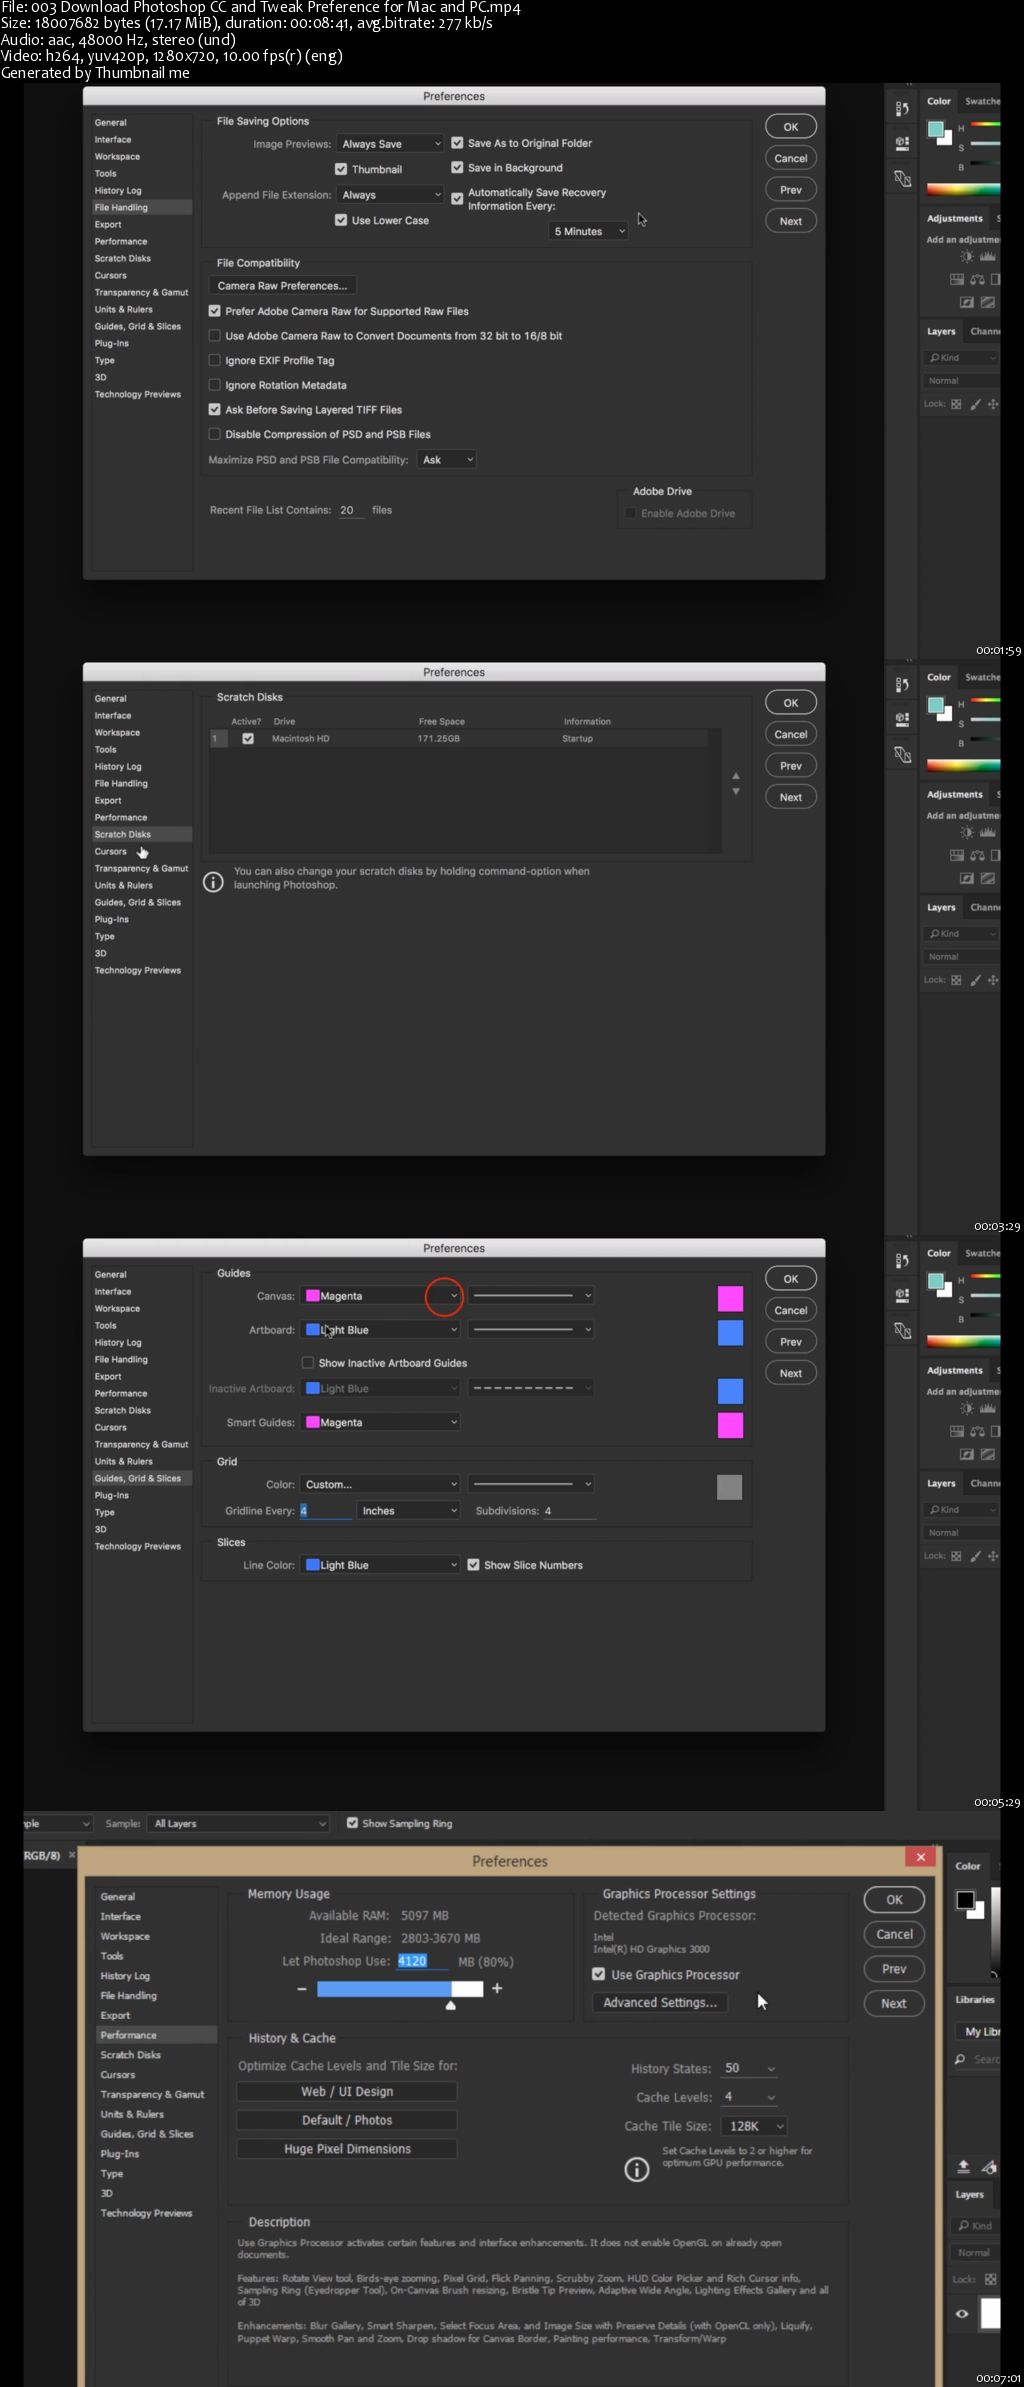
Task: Open Grid Color Custom dropdown
Action: coord(381,1484)
